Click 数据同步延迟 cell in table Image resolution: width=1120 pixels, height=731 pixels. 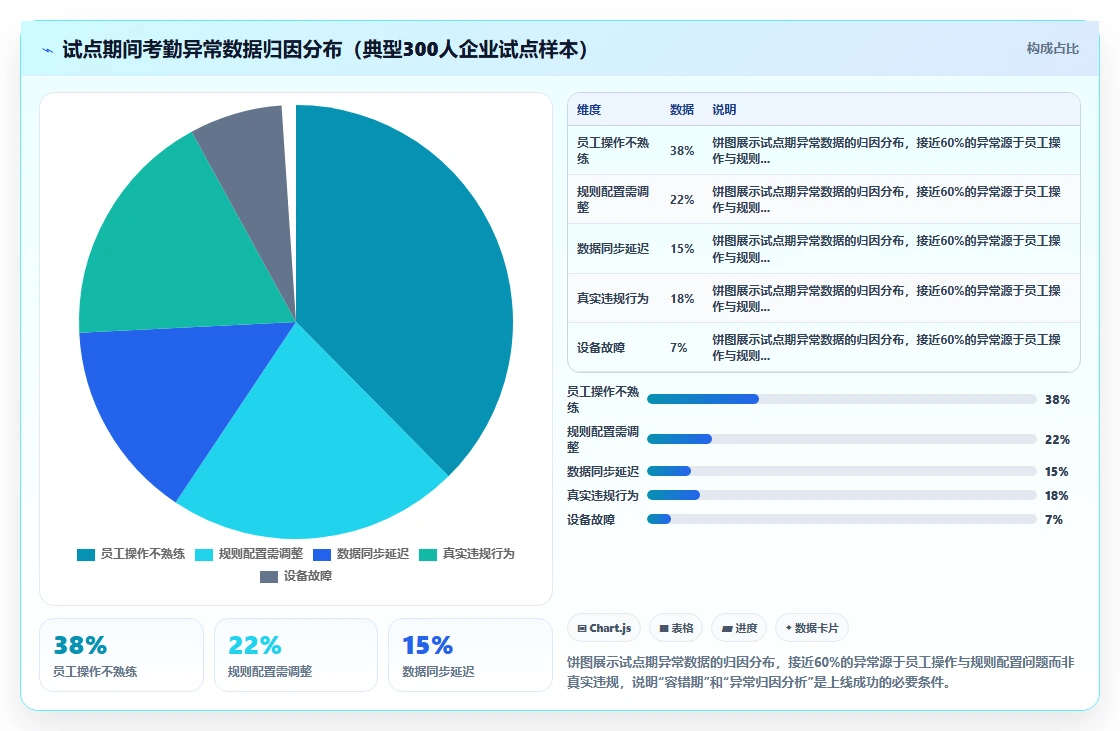point(614,249)
